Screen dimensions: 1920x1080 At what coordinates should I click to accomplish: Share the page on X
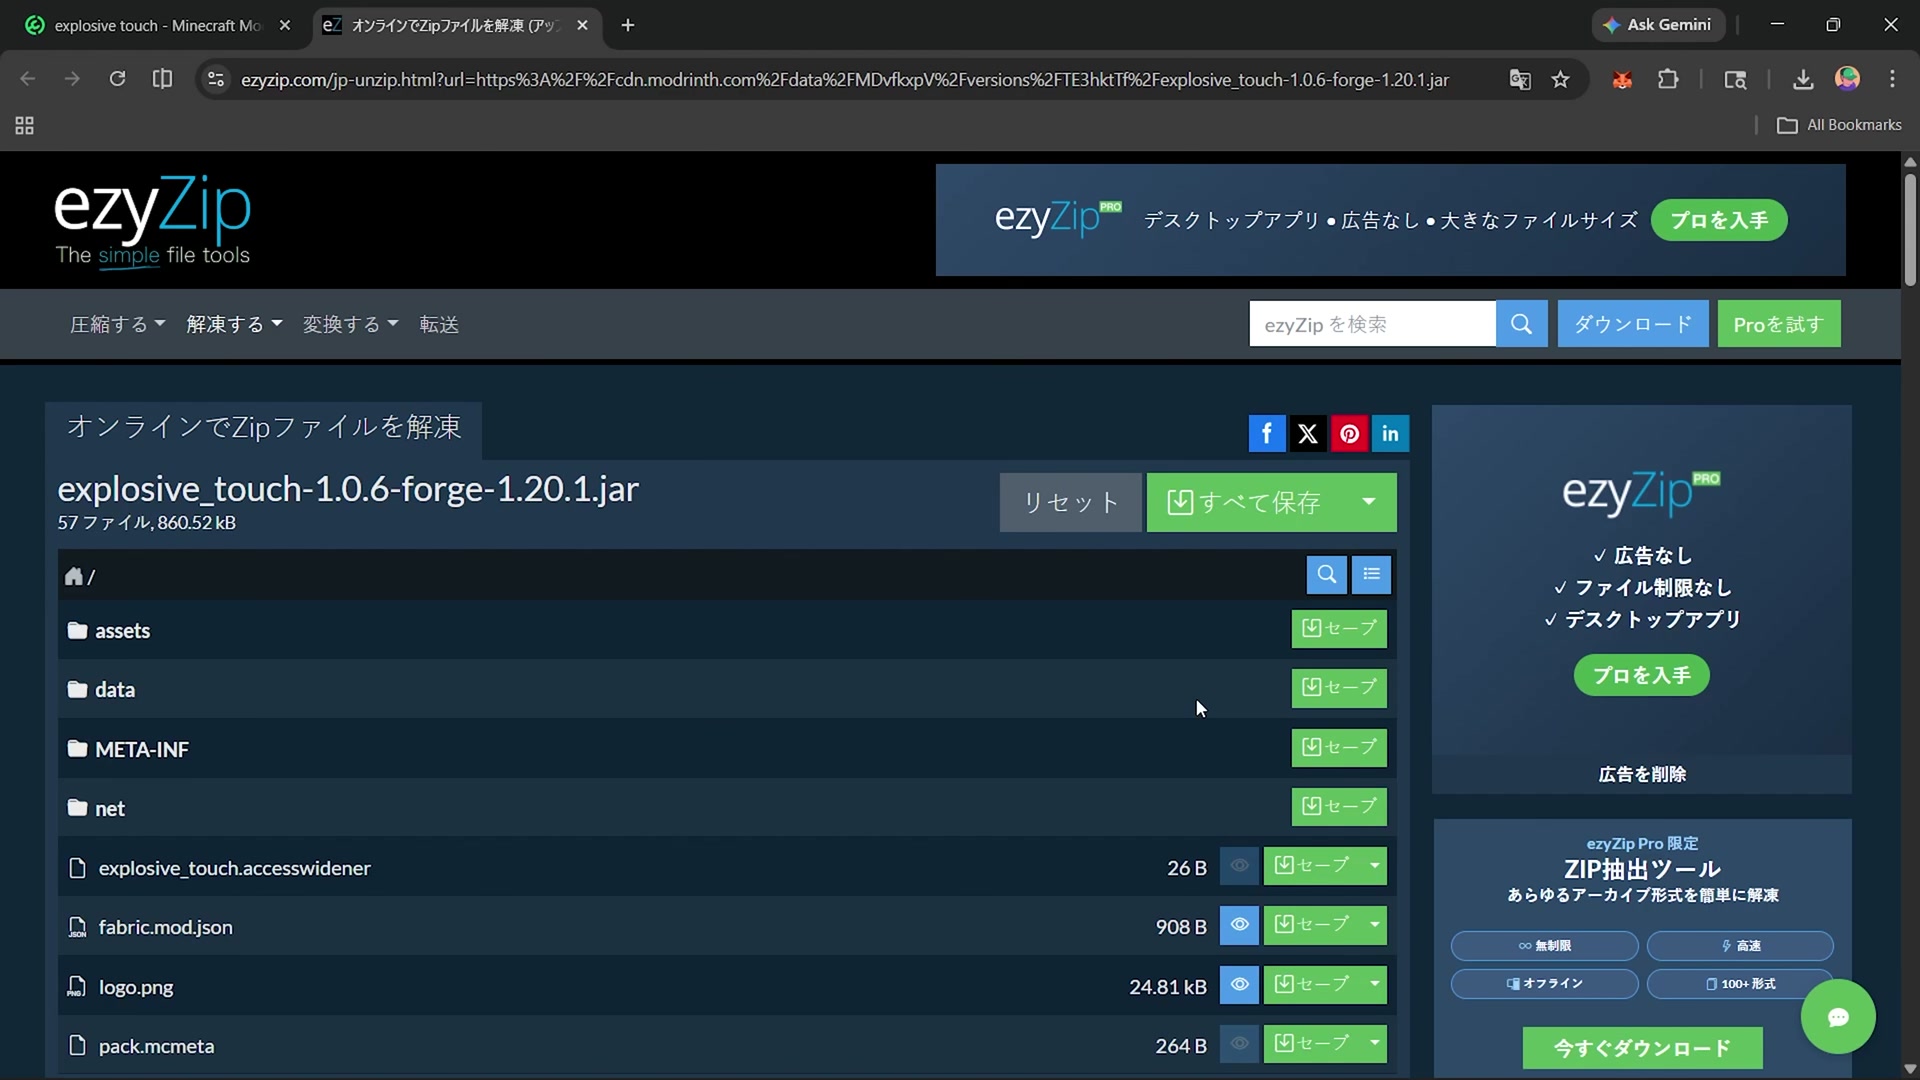1308,433
